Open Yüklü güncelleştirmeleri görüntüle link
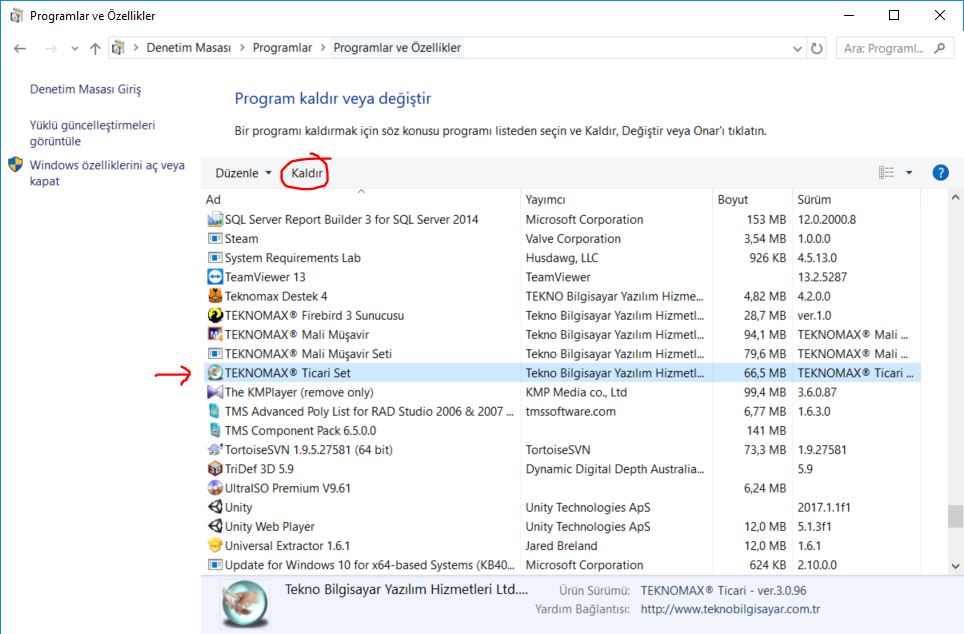The width and height of the screenshot is (964, 634). coord(92,133)
